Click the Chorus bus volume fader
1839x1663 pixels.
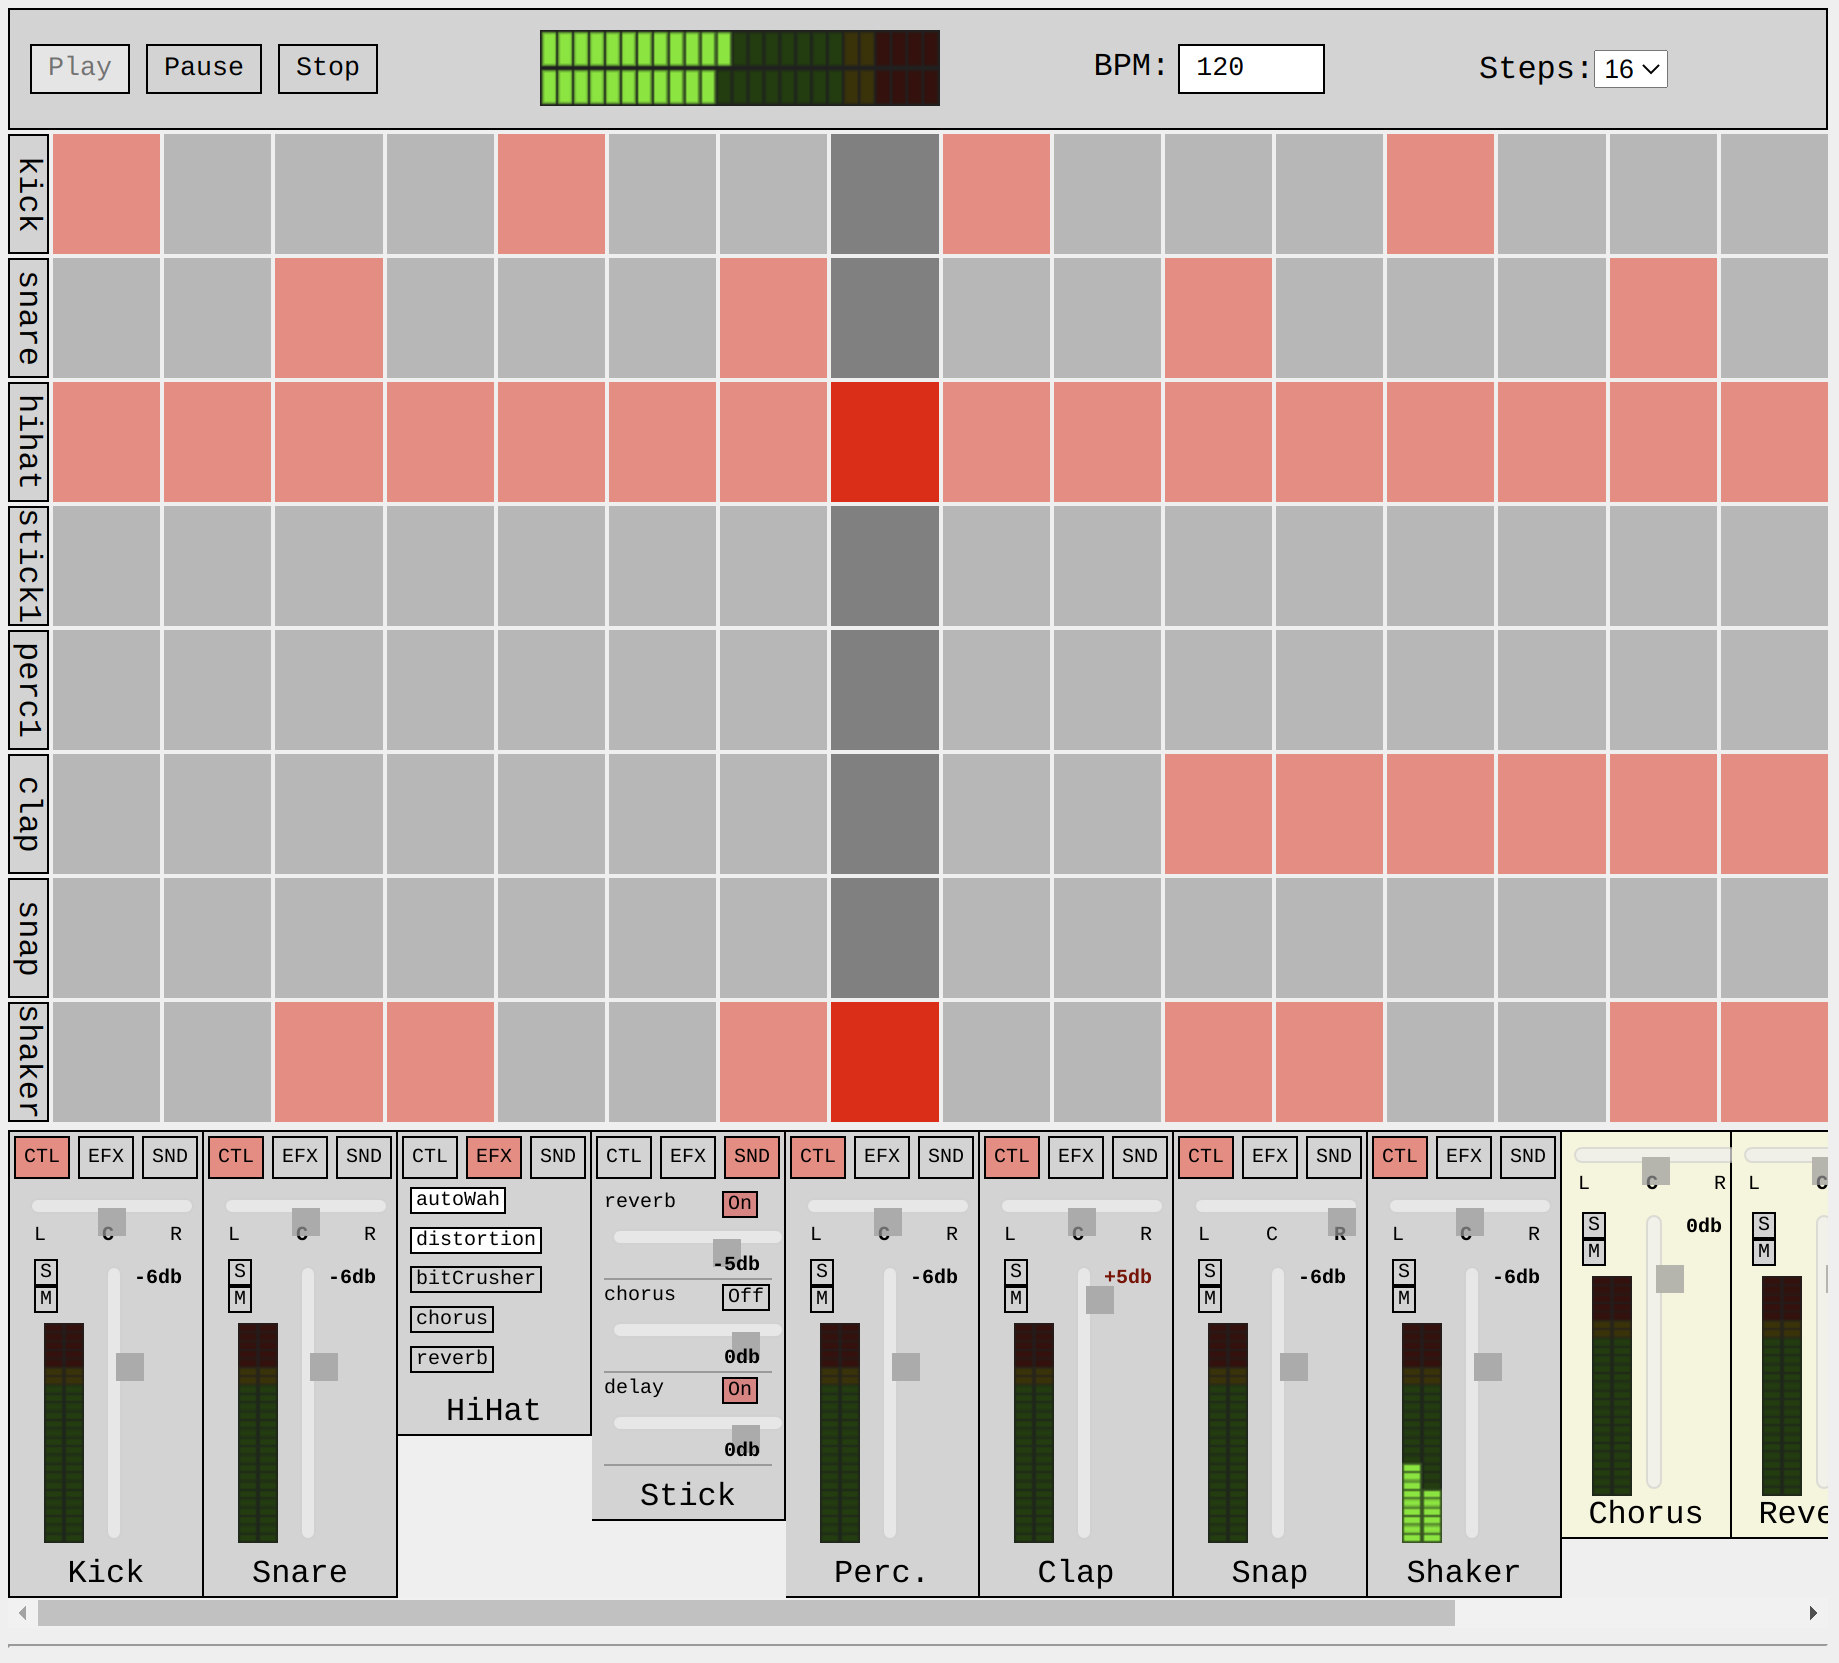[x=1655, y=1351]
